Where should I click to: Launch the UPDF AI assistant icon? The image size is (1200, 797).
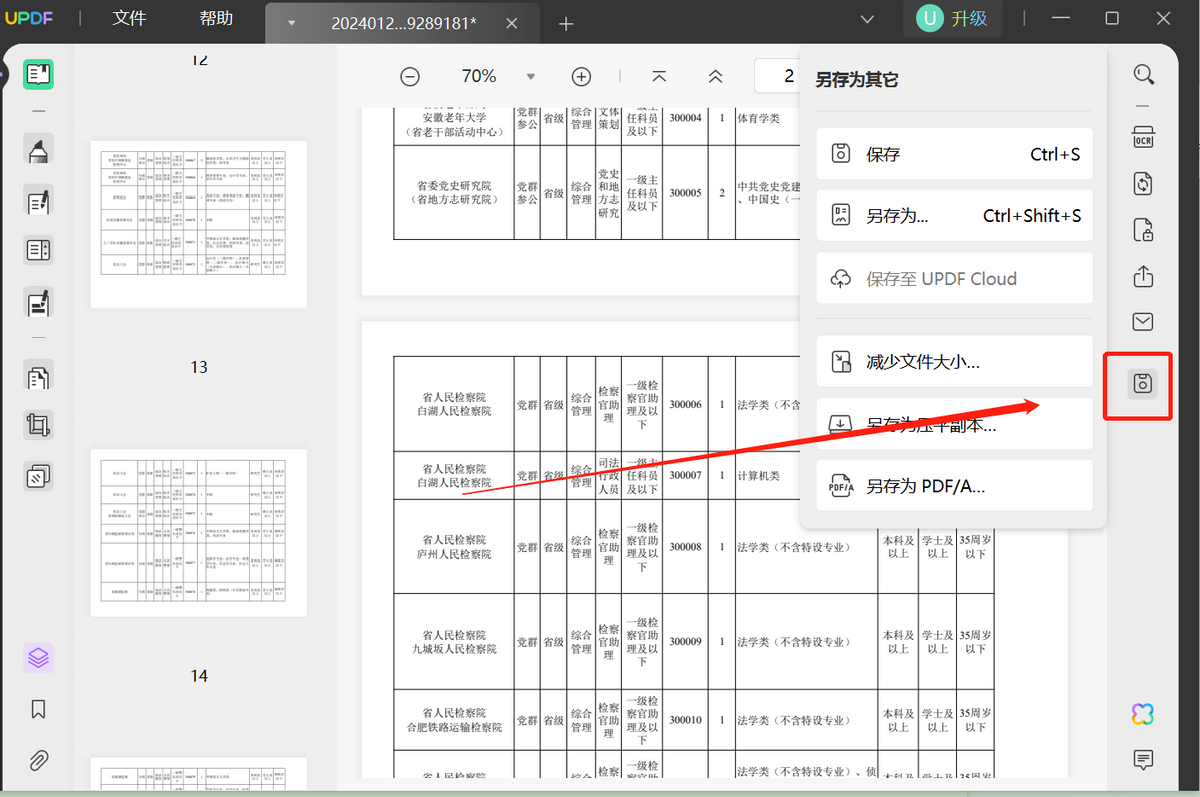pos(1143,713)
